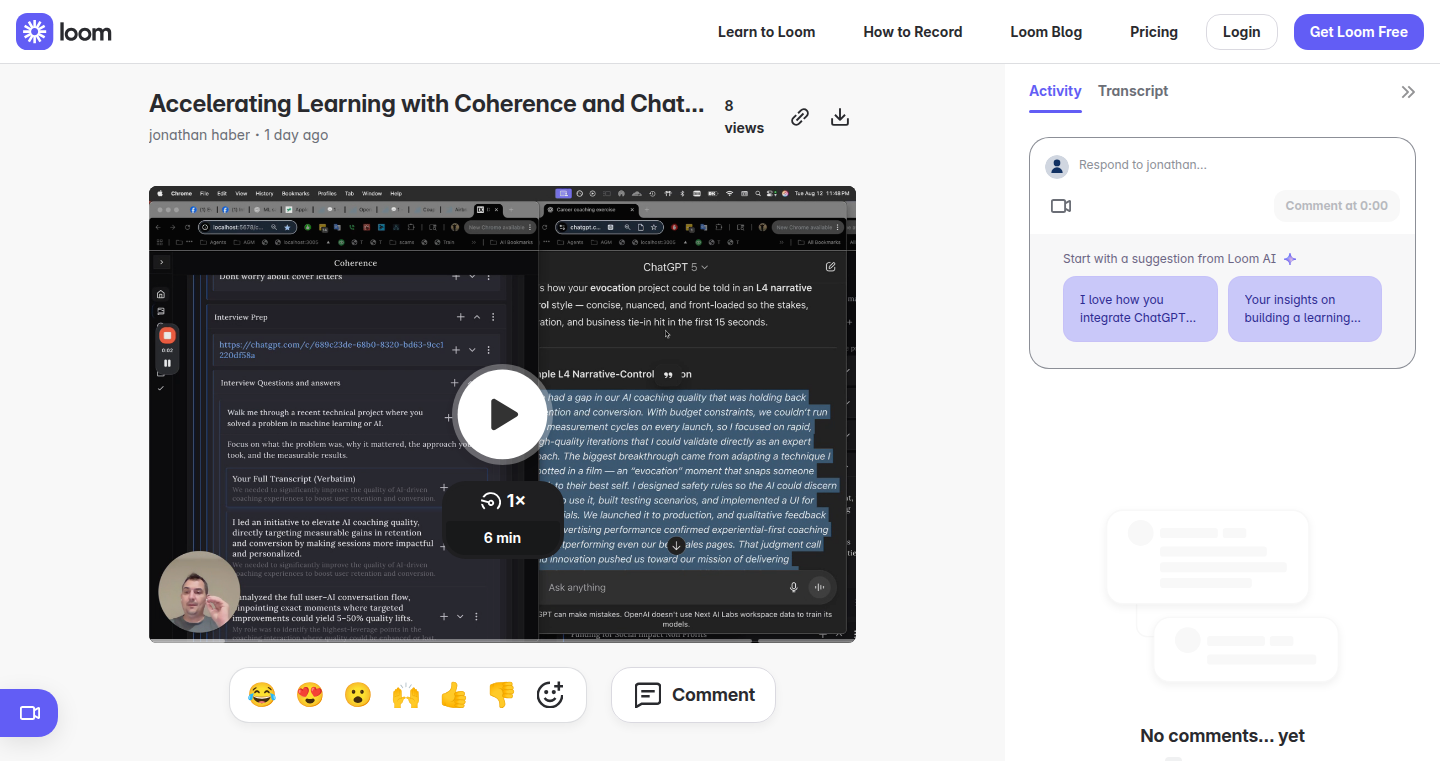
Task: Click the '8 views' count
Action: coord(744,117)
